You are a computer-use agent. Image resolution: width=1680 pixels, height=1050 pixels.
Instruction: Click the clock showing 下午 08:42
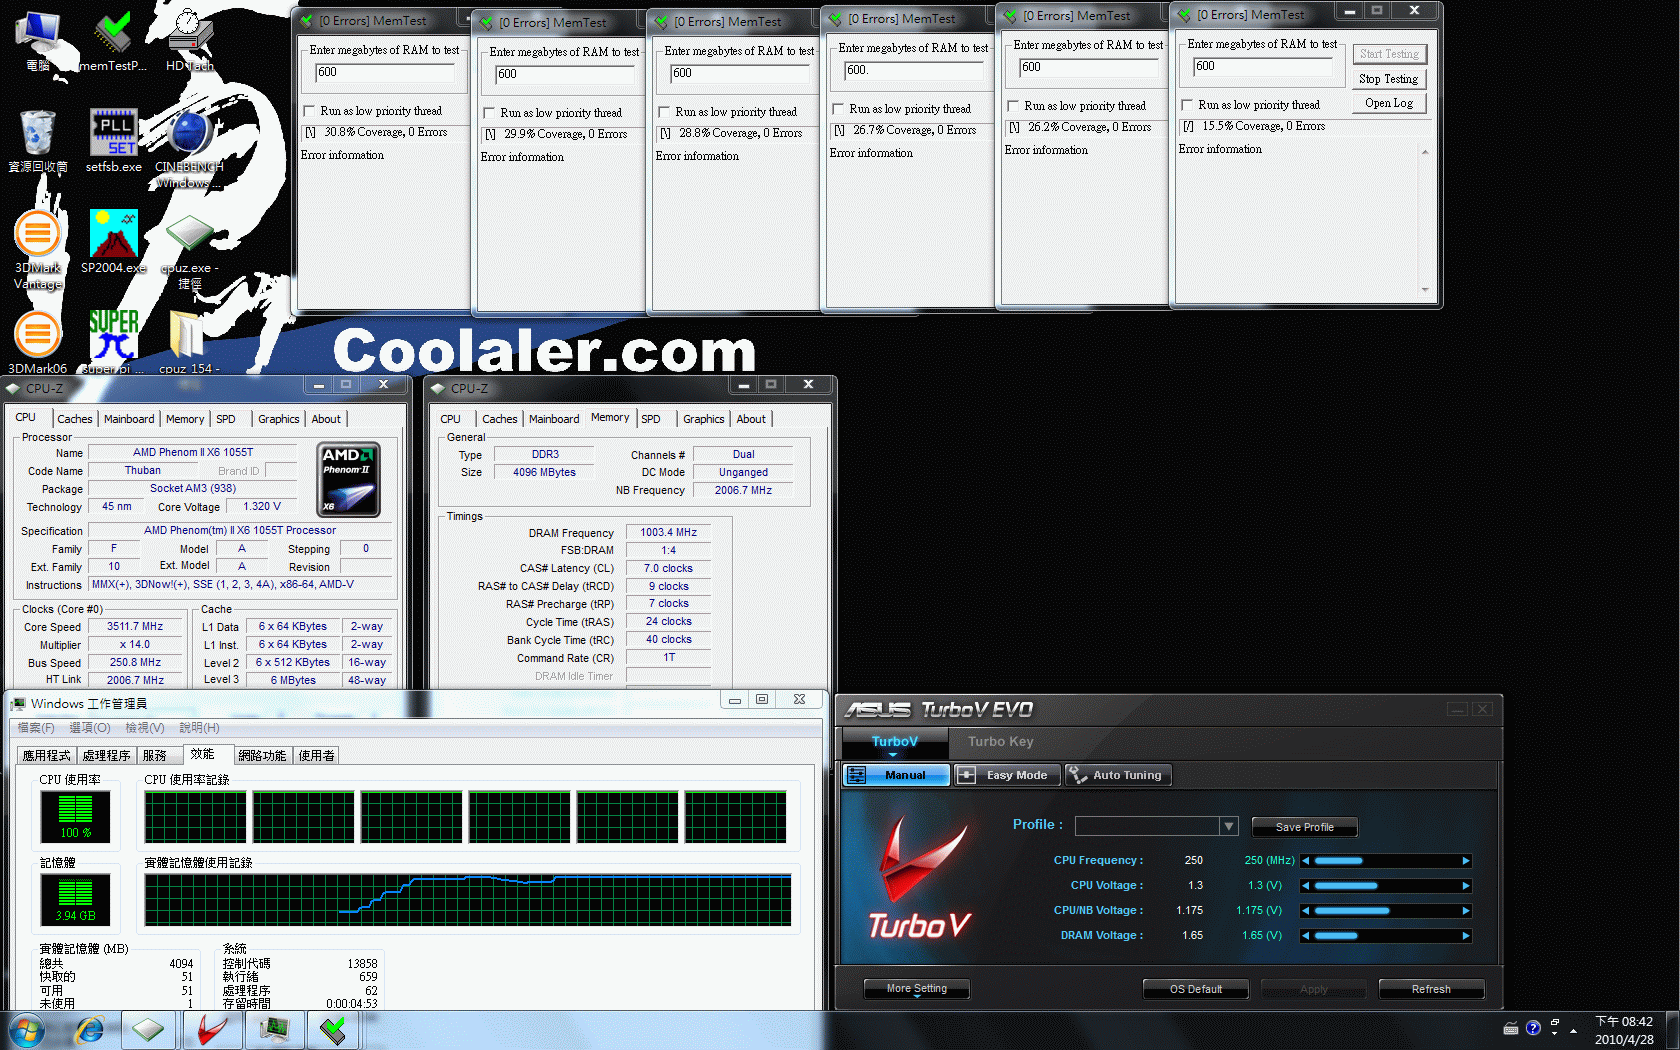click(x=1624, y=1021)
